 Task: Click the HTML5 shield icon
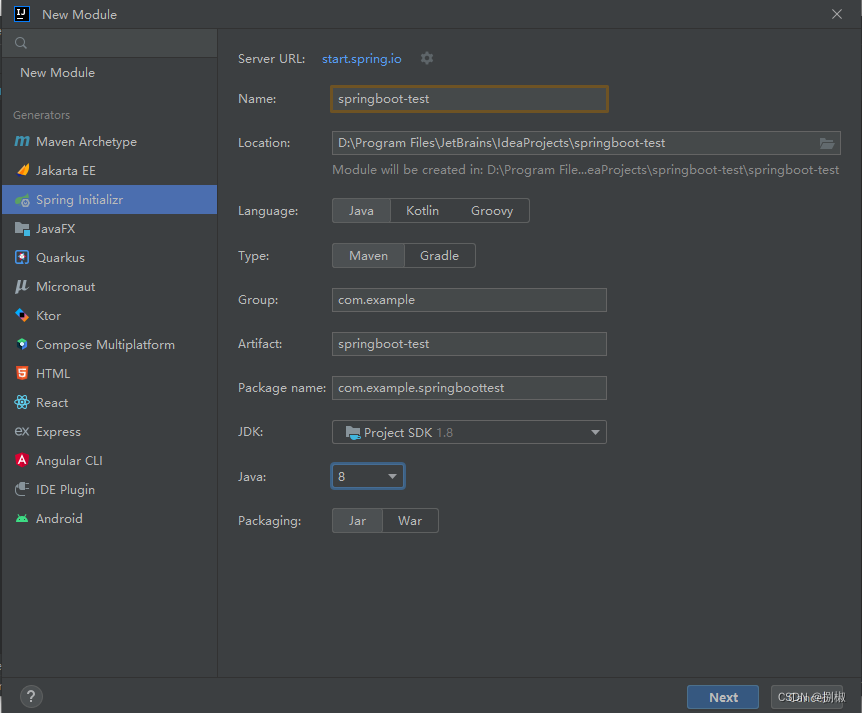(22, 373)
